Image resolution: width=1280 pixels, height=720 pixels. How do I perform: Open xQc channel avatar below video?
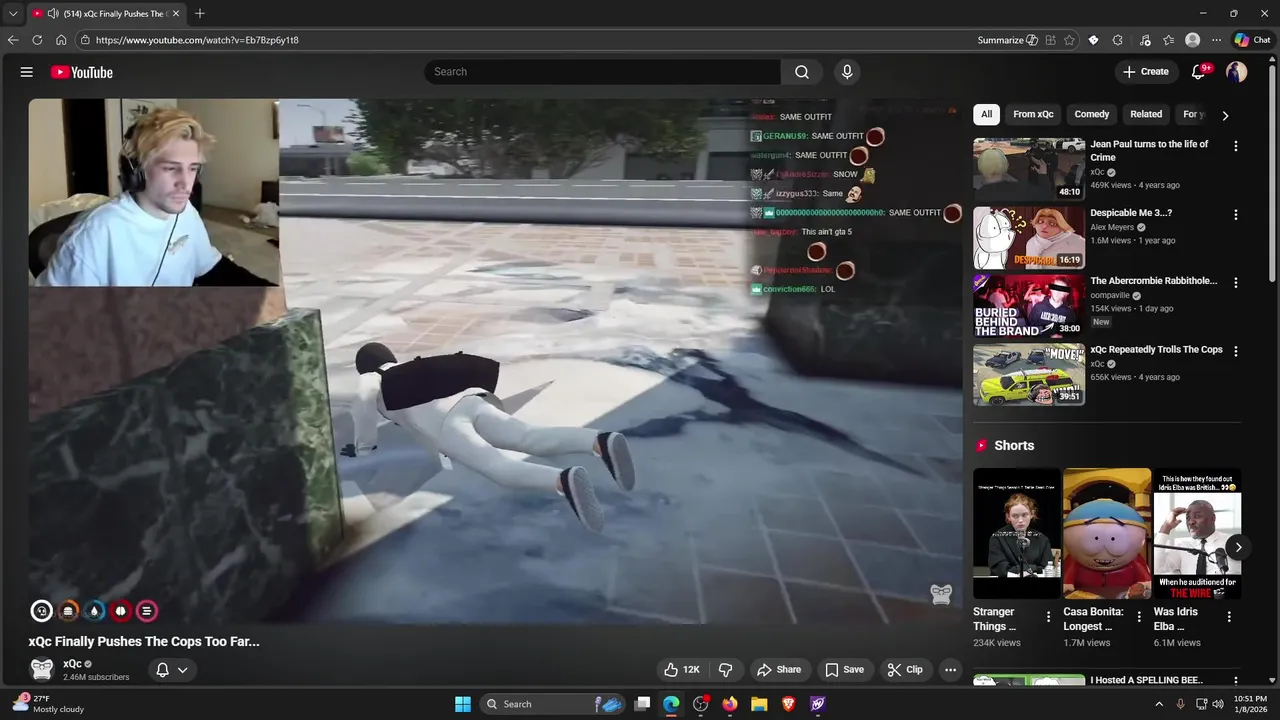click(42, 669)
